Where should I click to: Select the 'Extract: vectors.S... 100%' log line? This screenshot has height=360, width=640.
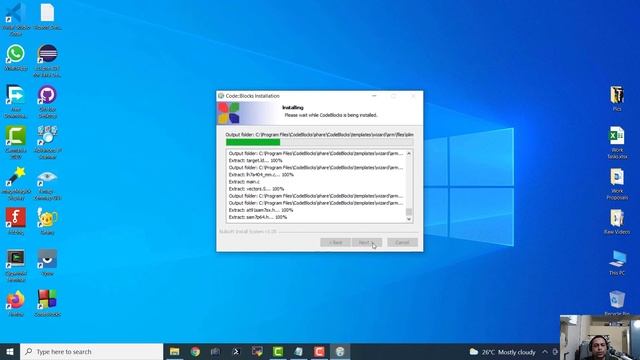coord(256,189)
